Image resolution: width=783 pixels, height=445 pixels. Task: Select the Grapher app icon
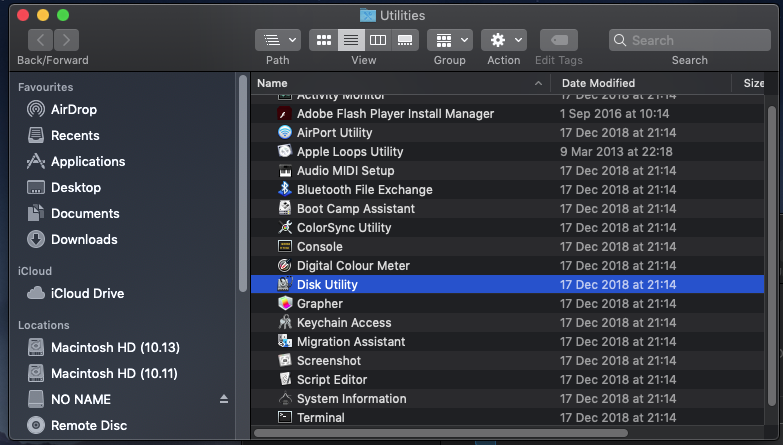285,304
